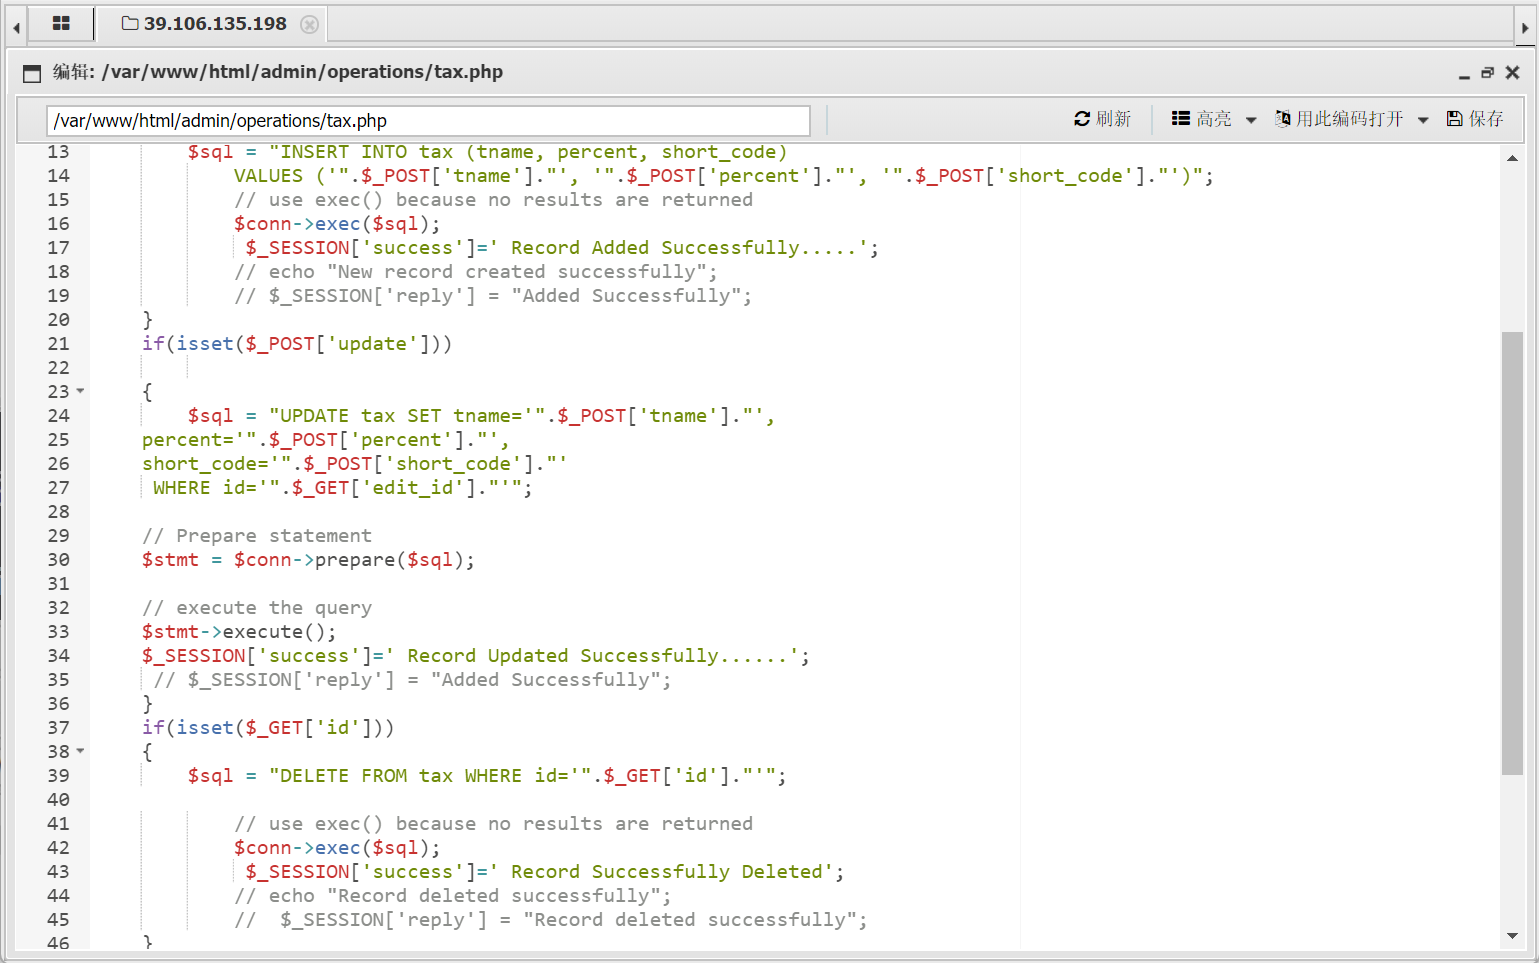1539x963 pixels.
Task: Open the 高亮 syntax highlight dropdown
Action: (x=1213, y=119)
